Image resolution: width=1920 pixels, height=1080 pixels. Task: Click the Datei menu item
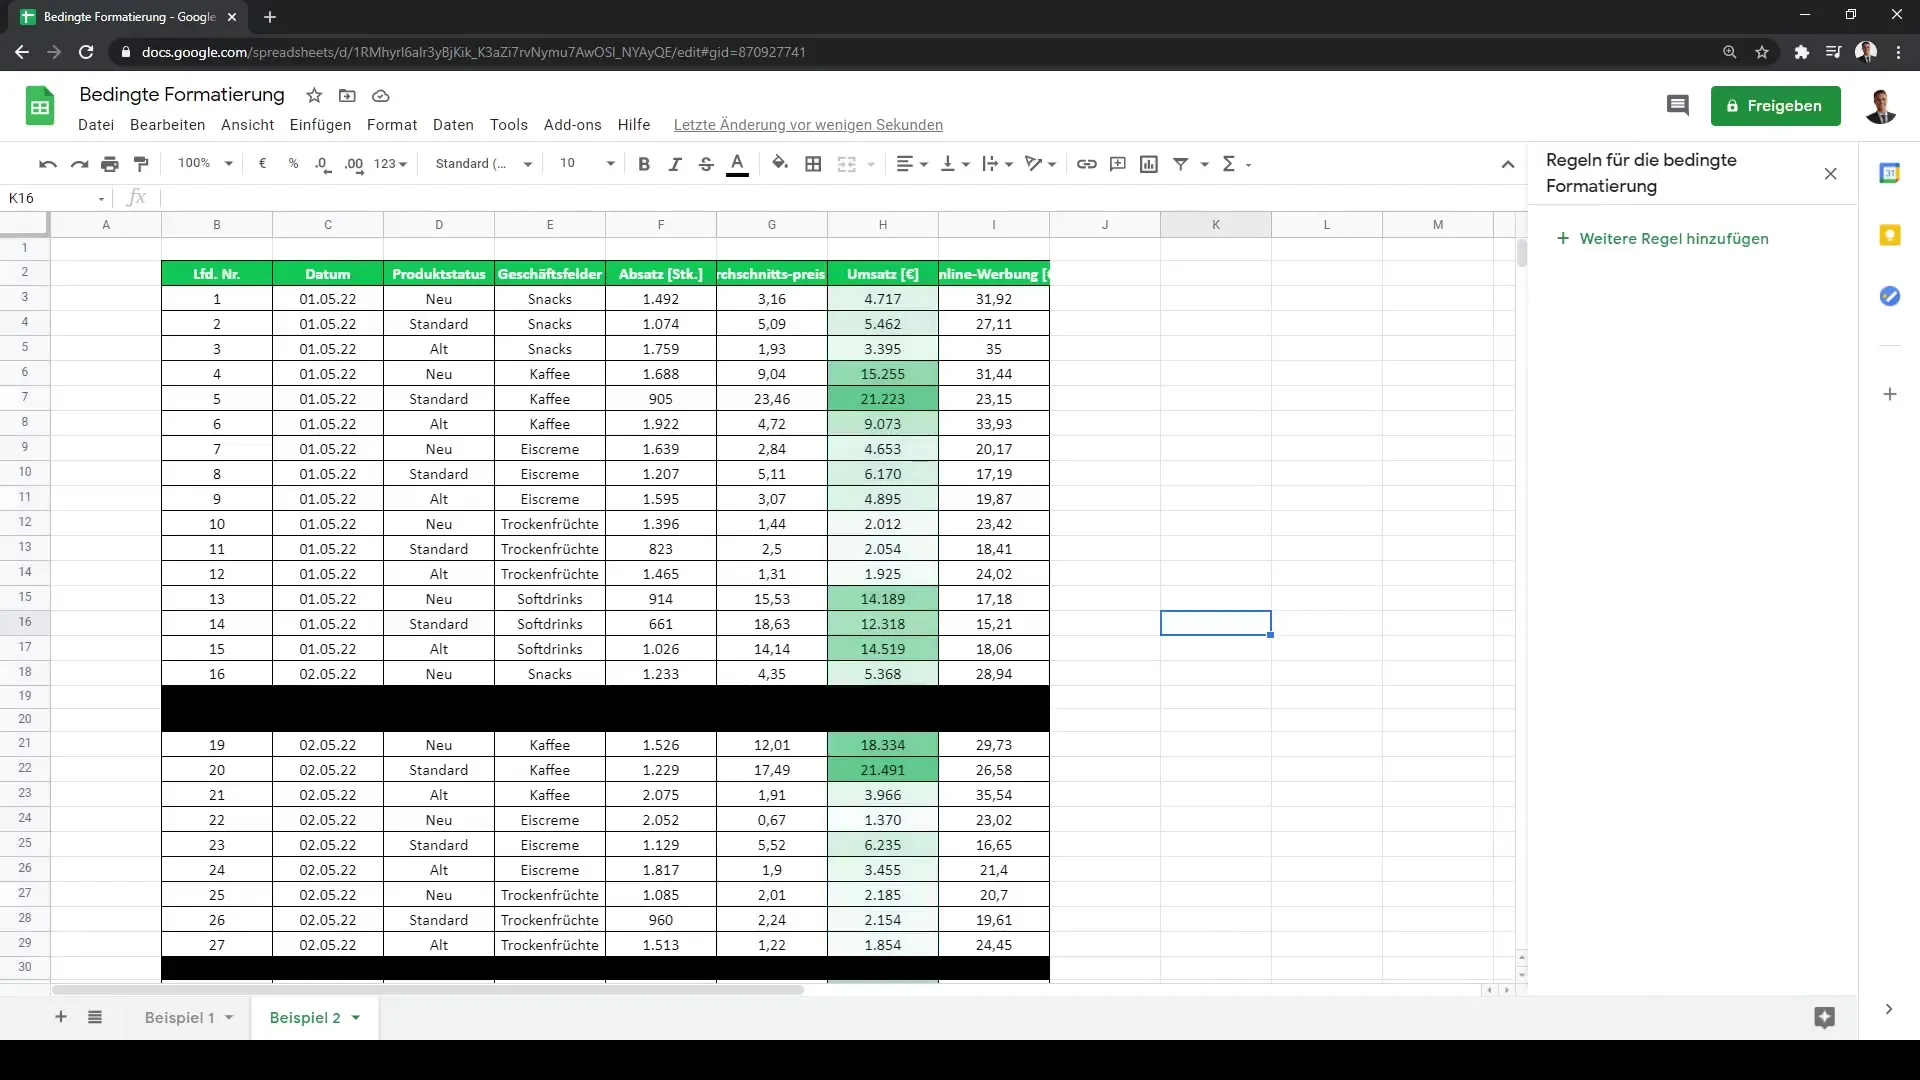pyautogui.click(x=96, y=124)
